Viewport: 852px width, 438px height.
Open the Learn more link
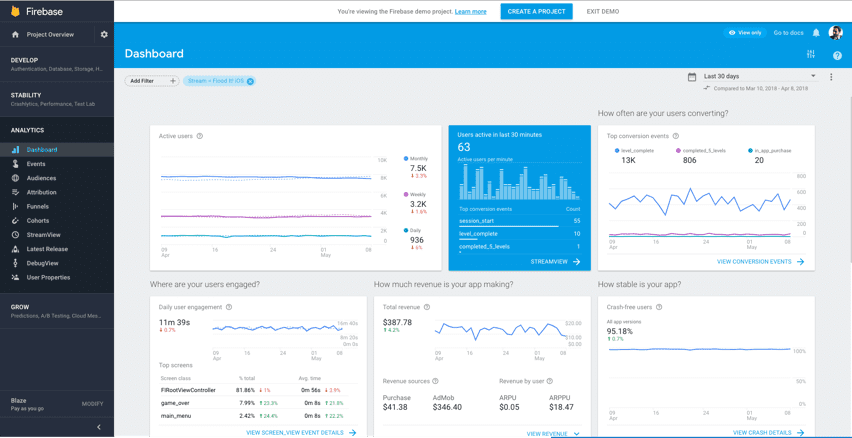click(x=471, y=11)
